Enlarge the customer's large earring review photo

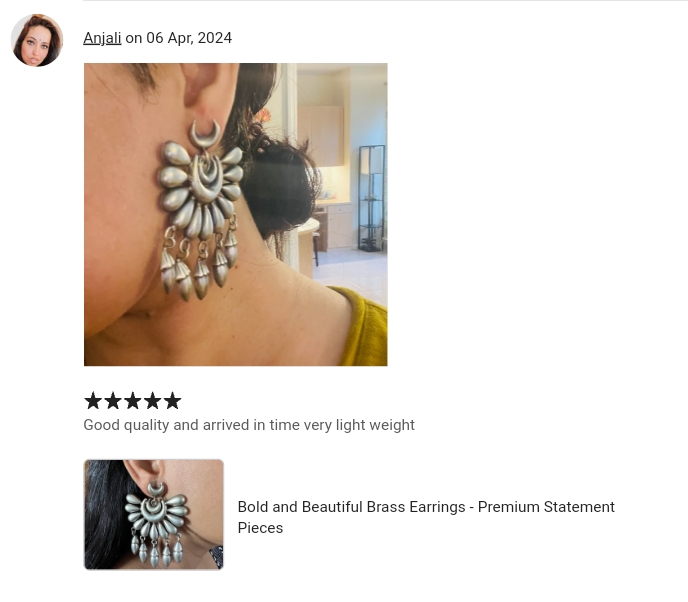(236, 215)
